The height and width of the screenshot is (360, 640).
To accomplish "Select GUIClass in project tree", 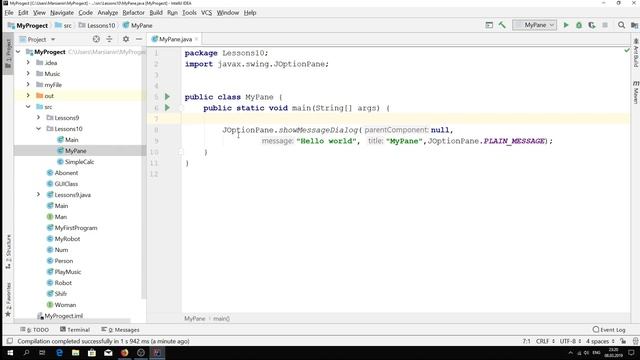I will (x=66, y=184).
